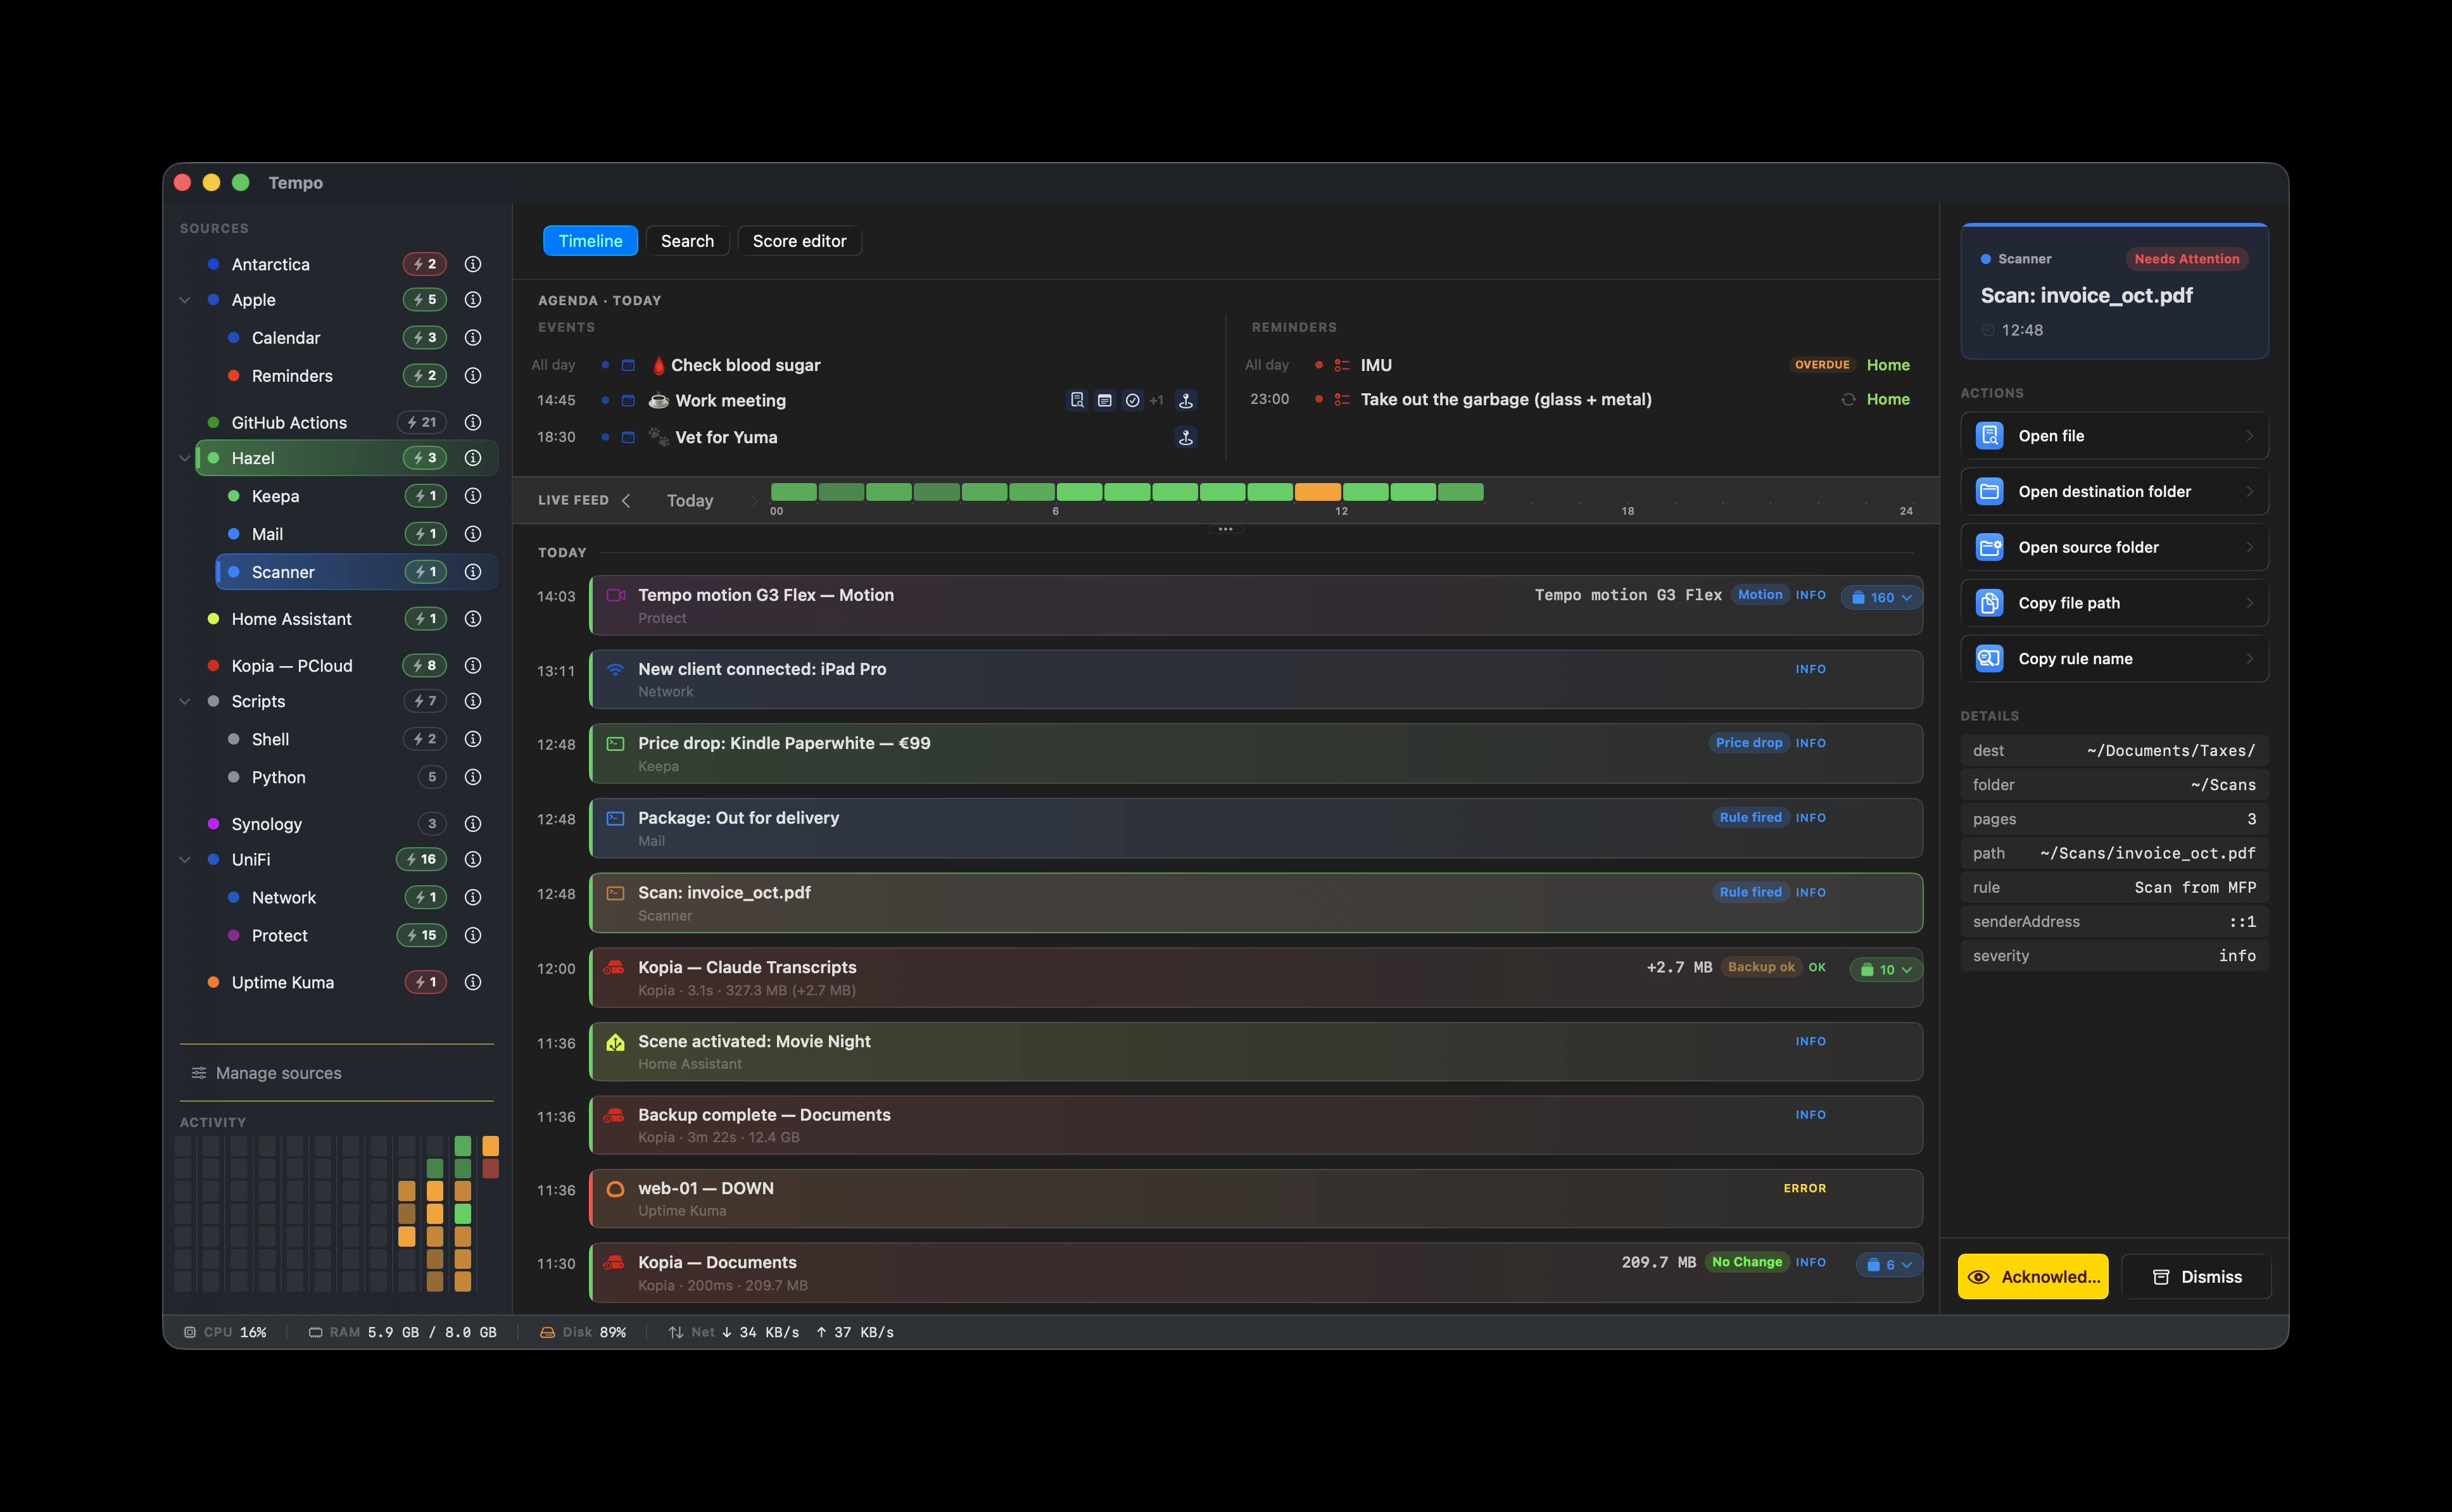The width and height of the screenshot is (2452, 1512).
Task: Acknowledge the scan event
Action: point(2033,1276)
